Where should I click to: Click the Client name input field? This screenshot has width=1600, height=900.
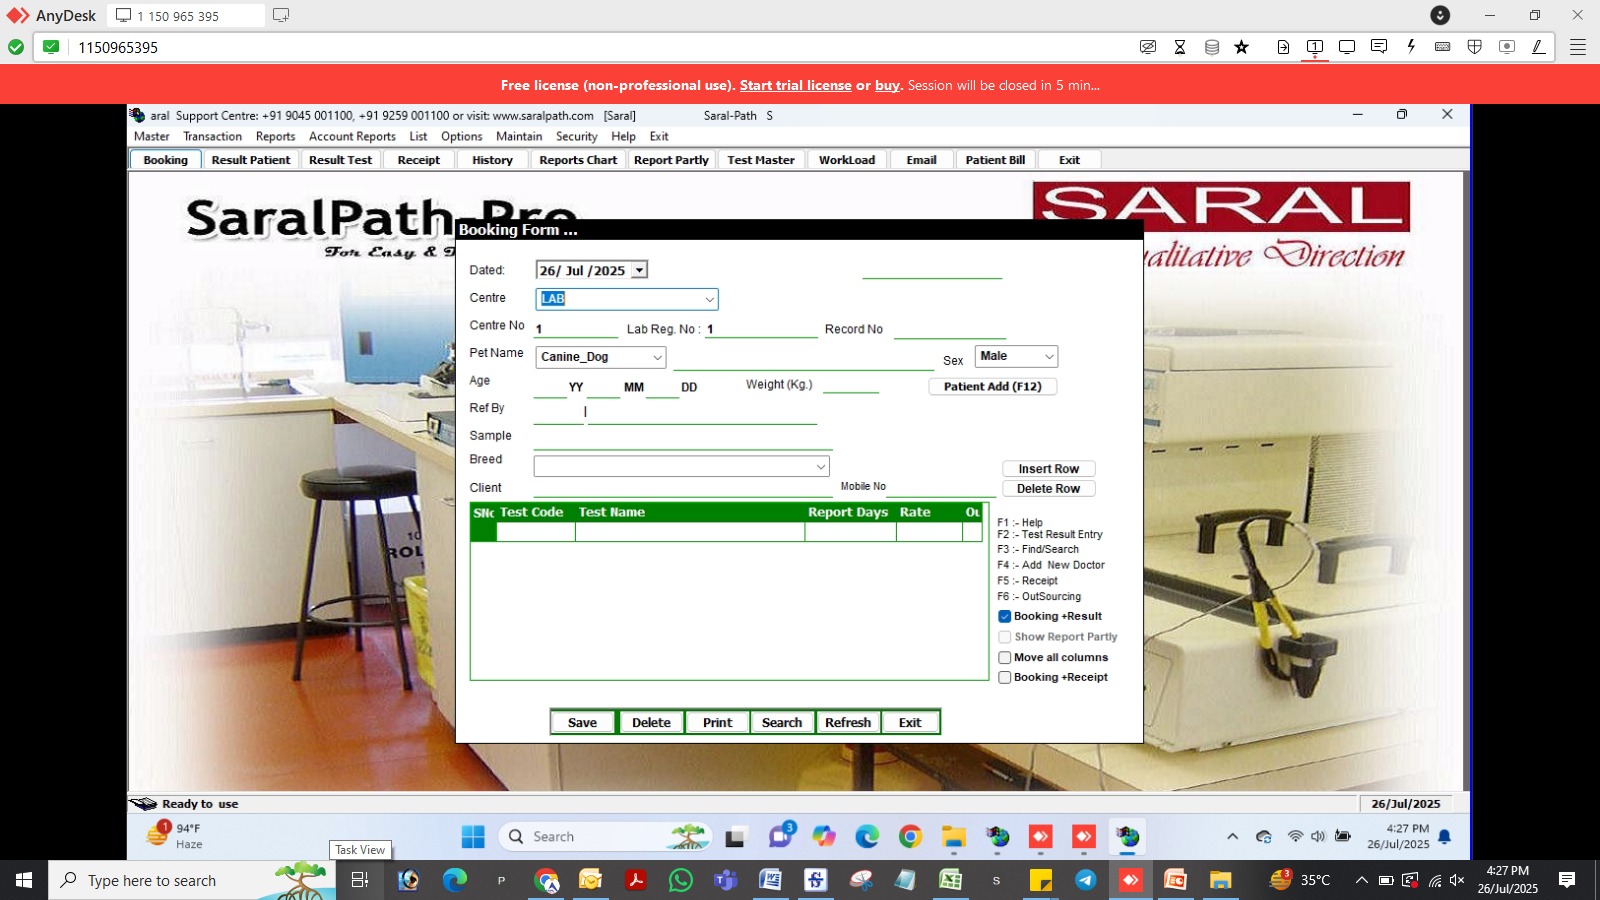[683, 488]
